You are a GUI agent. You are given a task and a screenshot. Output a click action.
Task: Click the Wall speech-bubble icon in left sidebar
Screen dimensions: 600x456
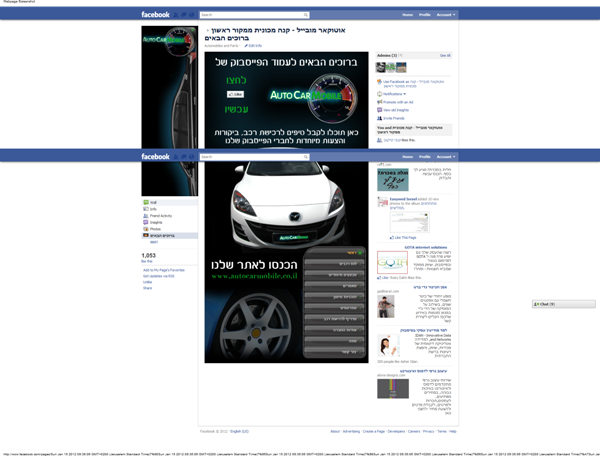pos(146,202)
